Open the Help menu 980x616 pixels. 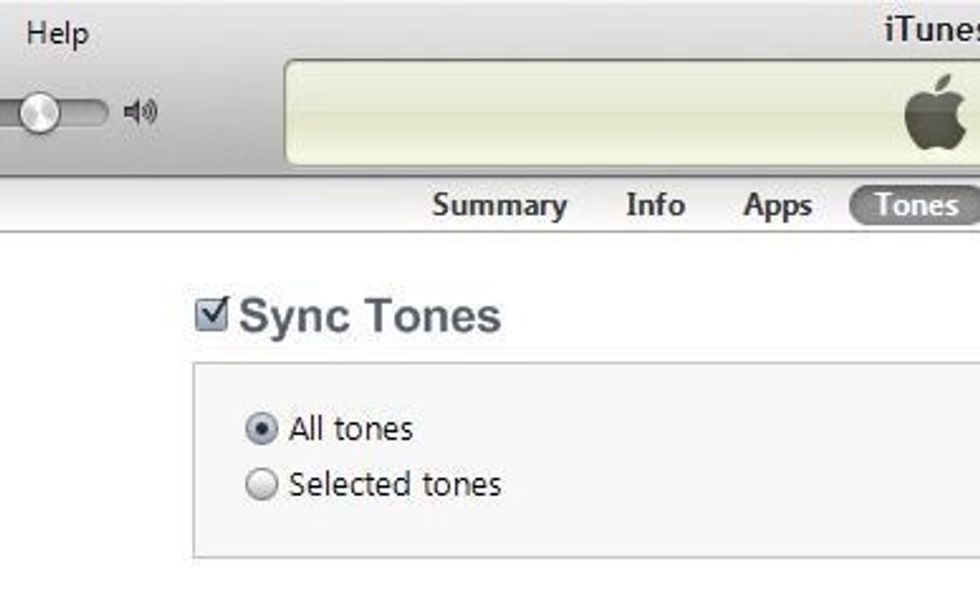click(x=57, y=33)
